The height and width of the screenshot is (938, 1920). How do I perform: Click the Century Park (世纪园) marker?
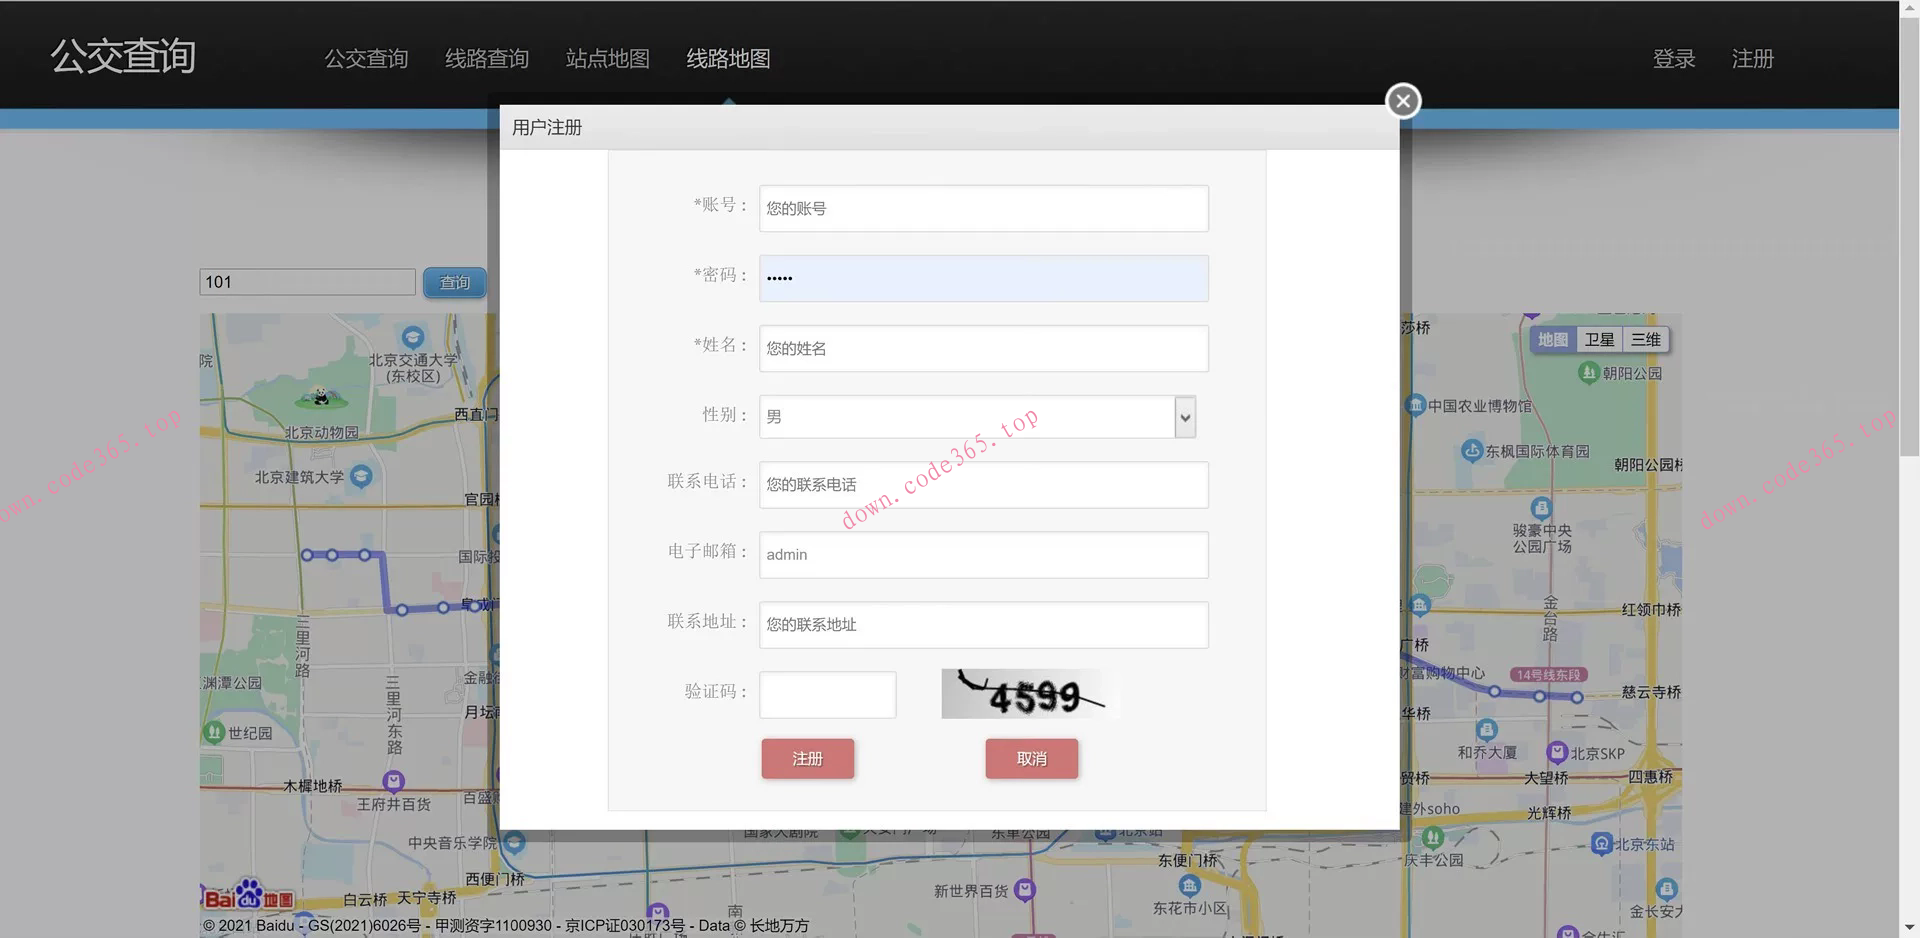click(214, 732)
